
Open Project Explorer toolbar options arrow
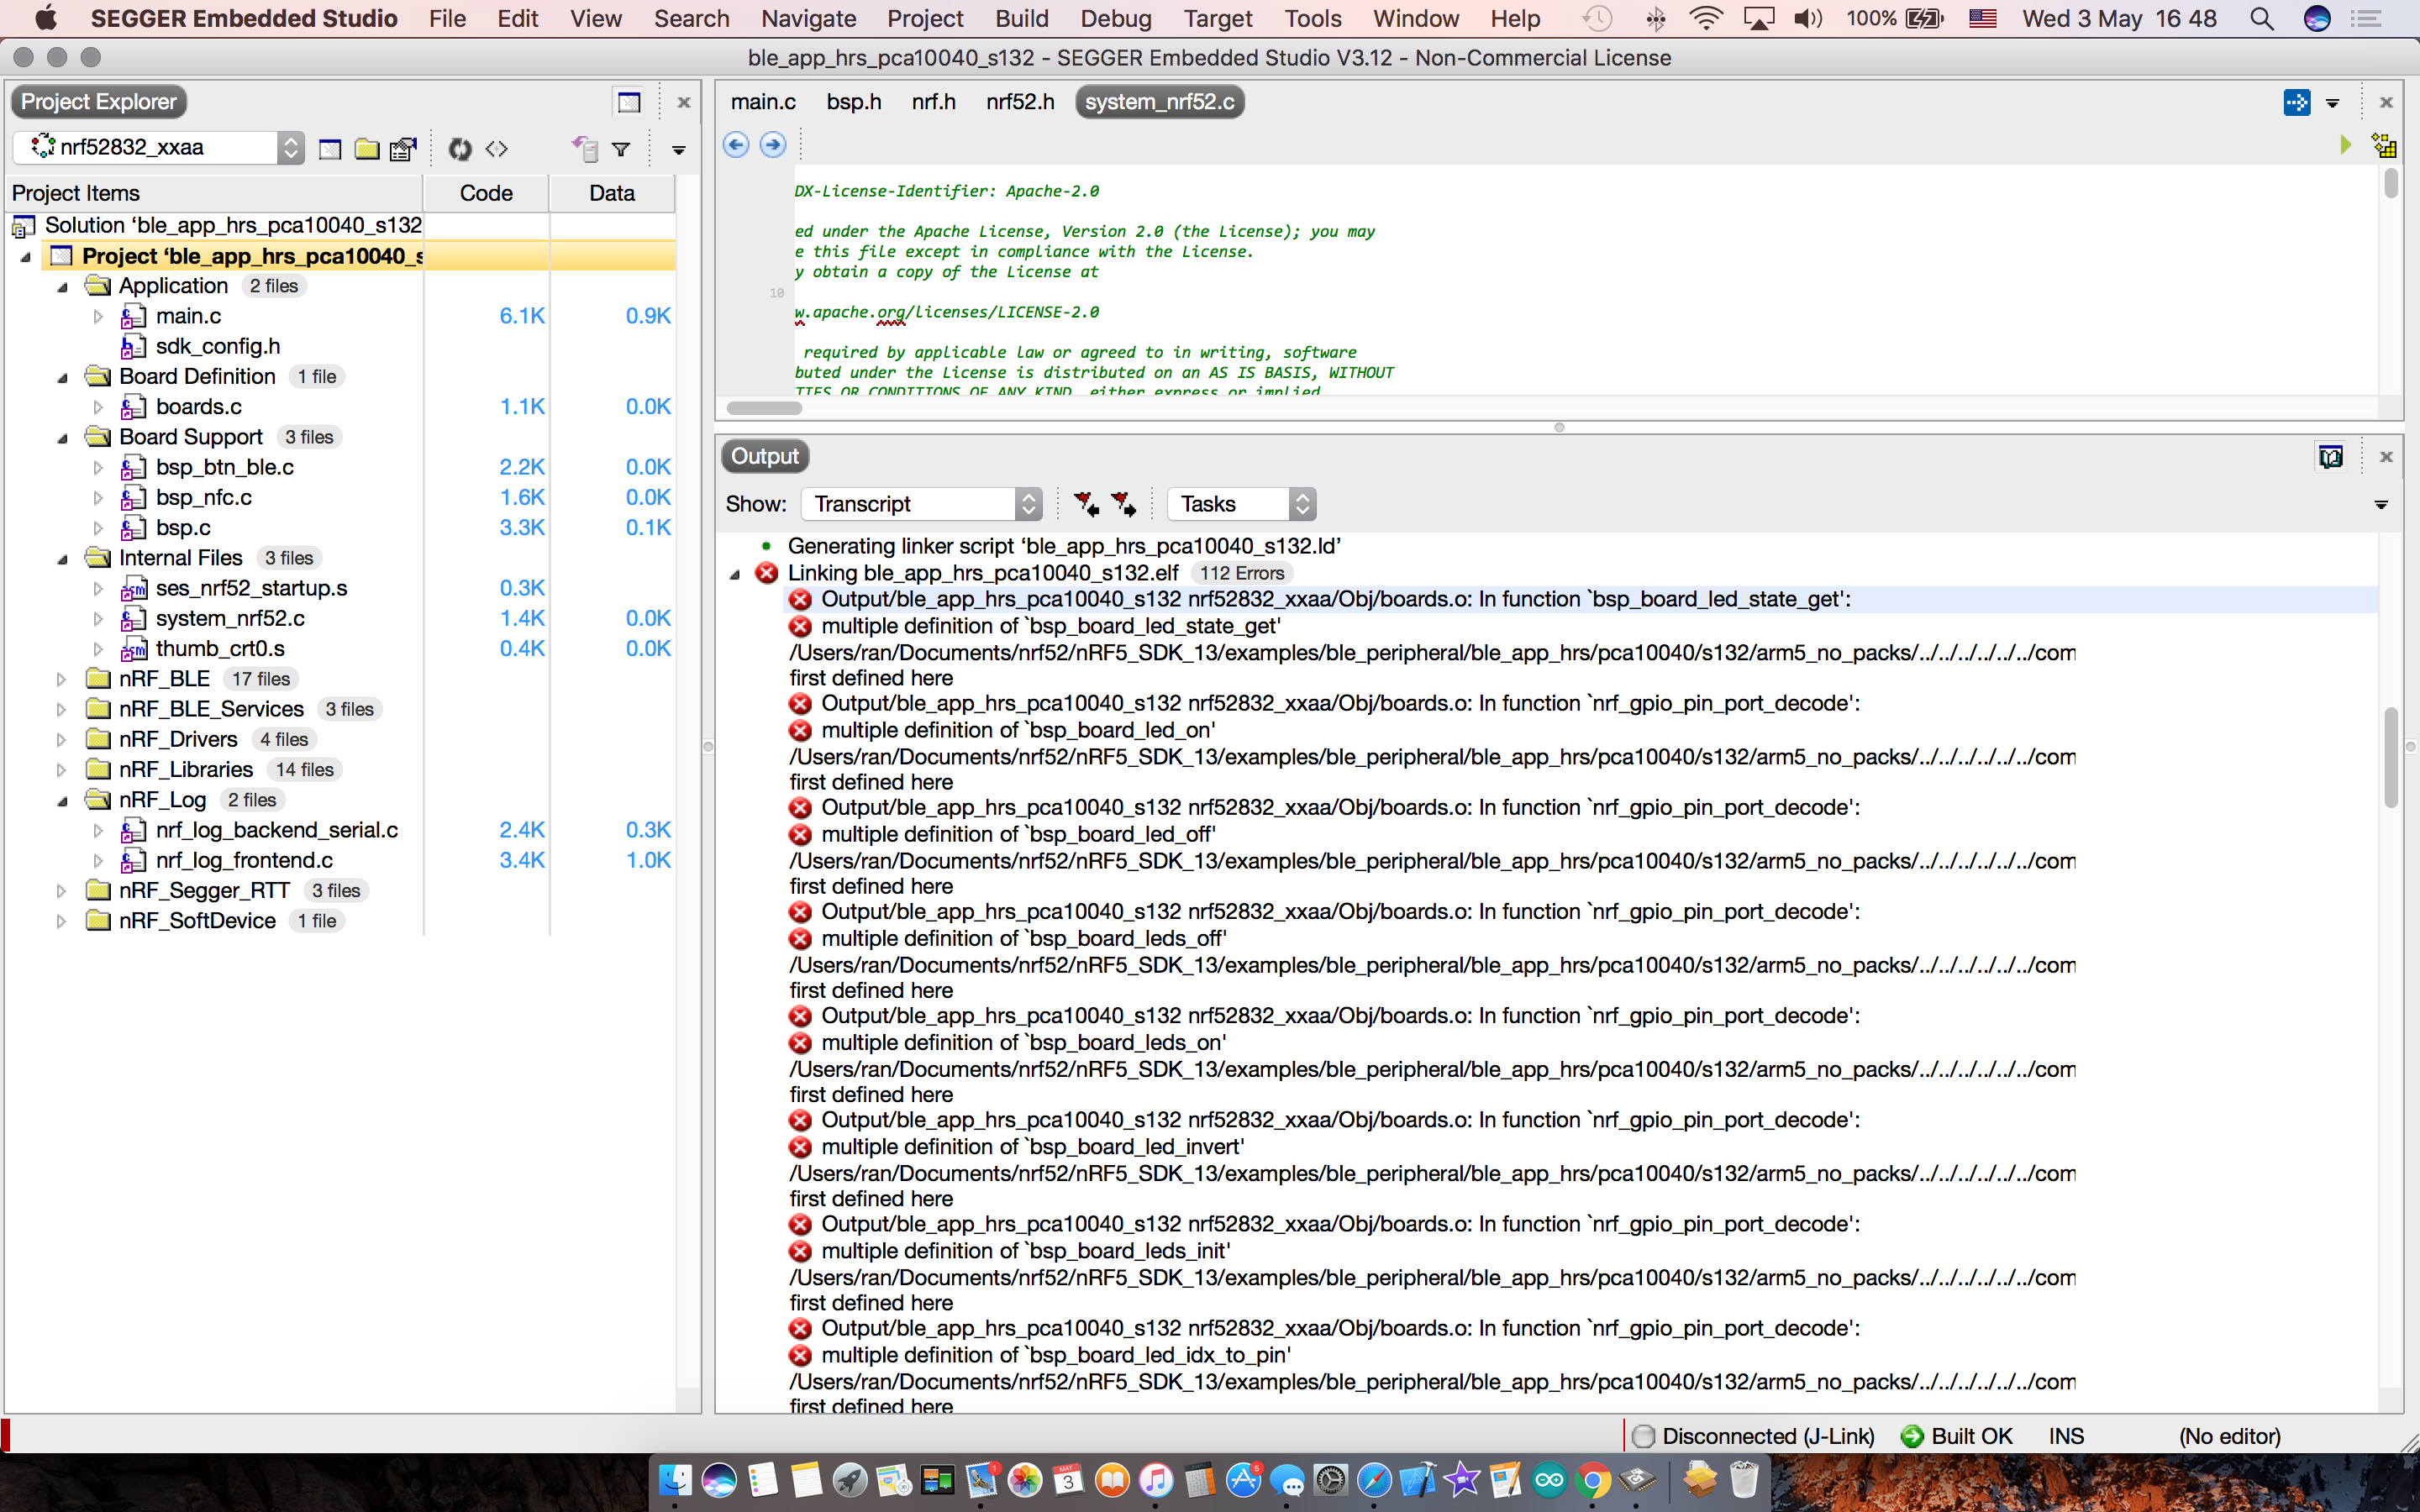(x=678, y=151)
